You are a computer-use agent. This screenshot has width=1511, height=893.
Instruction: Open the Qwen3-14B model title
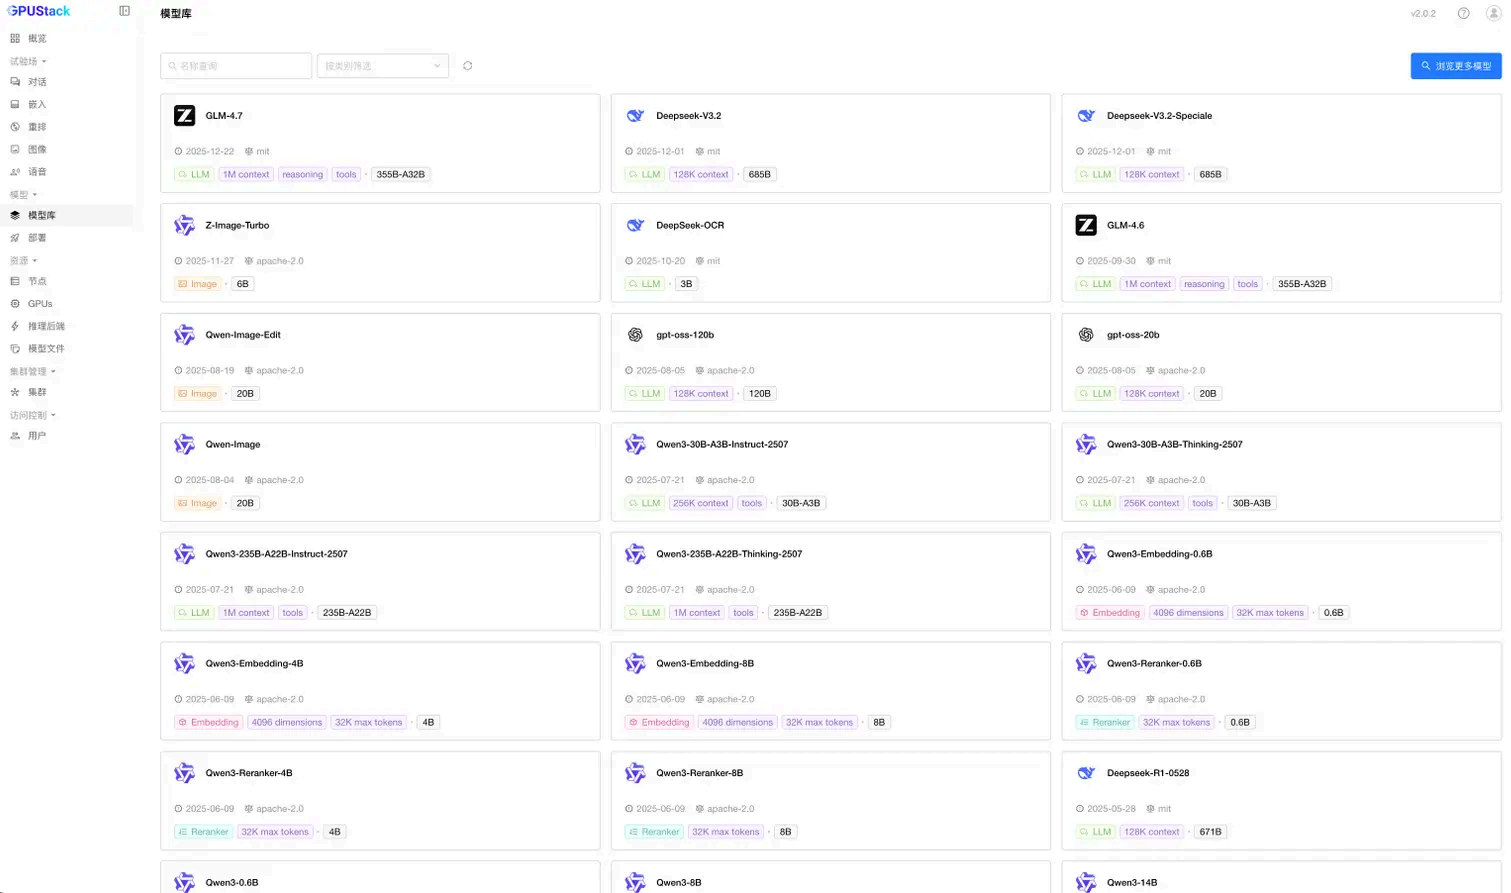point(1132,882)
